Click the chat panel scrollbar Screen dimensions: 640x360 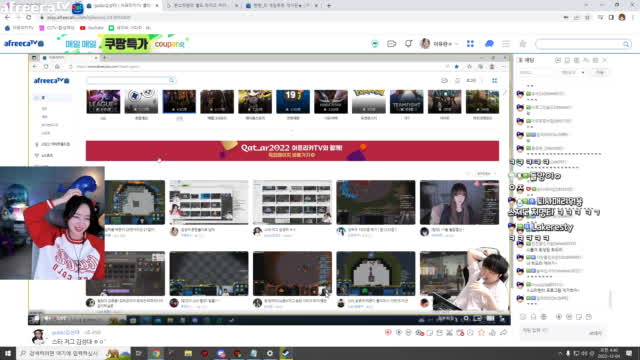point(610,299)
